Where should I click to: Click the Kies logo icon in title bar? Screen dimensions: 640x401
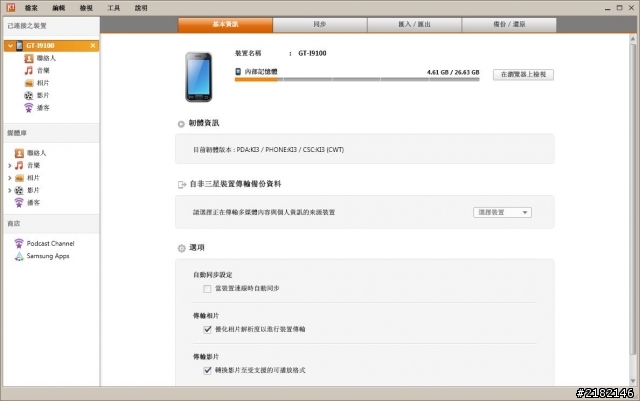(x=11, y=7)
